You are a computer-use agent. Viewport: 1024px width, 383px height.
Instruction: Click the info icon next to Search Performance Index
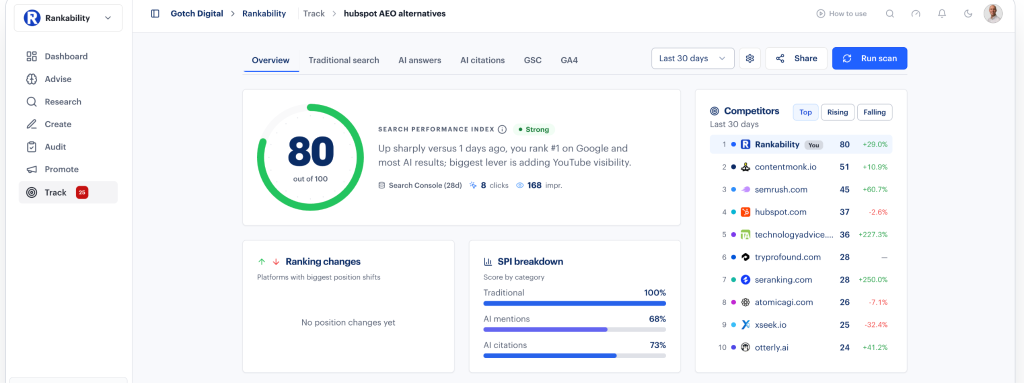coord(502,129)
